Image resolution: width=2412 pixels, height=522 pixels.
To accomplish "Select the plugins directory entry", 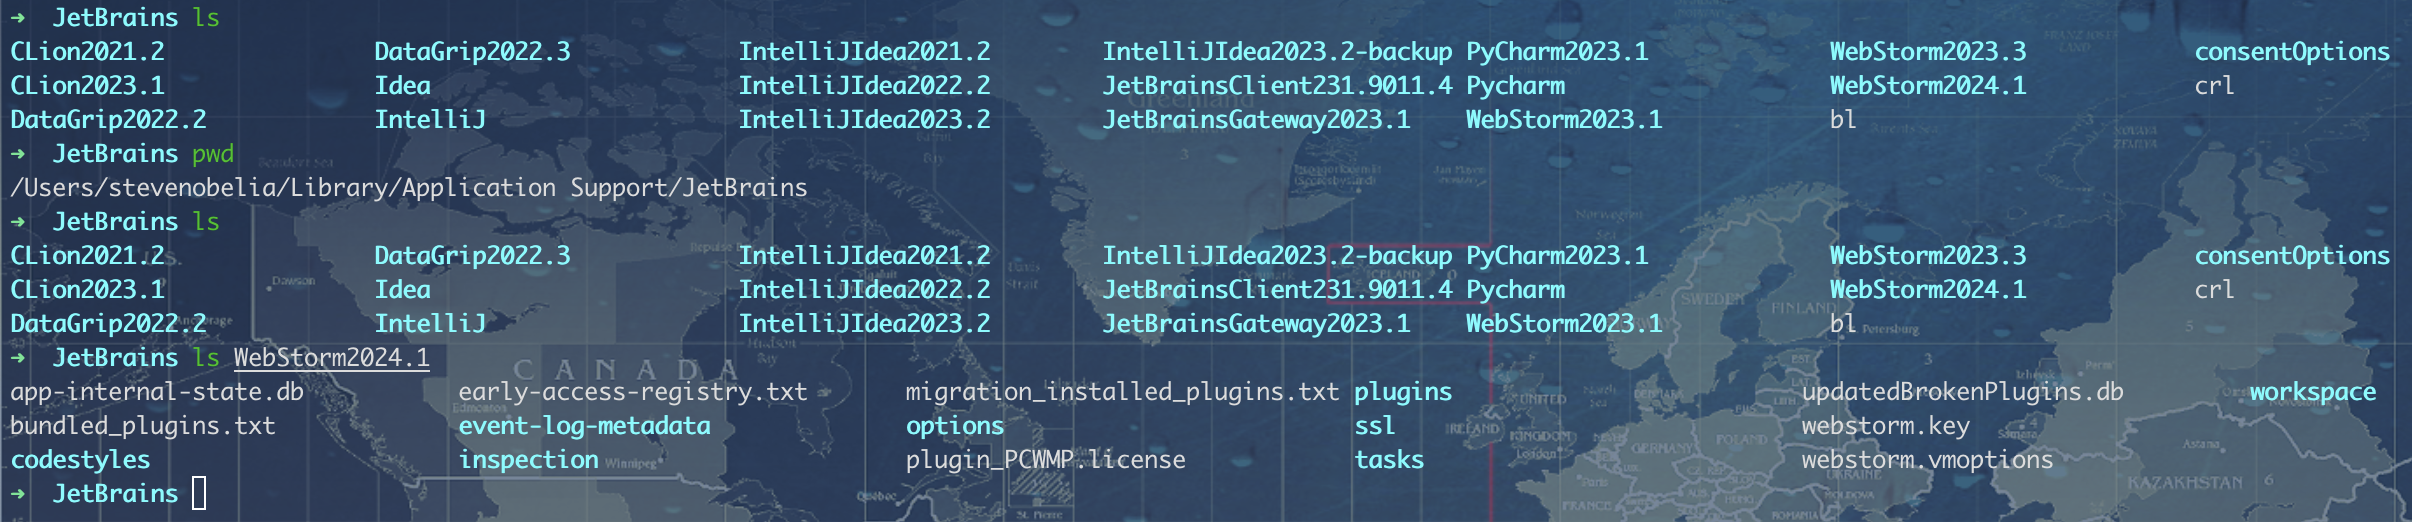I will pyautogui.click(x=1402, y=392).
